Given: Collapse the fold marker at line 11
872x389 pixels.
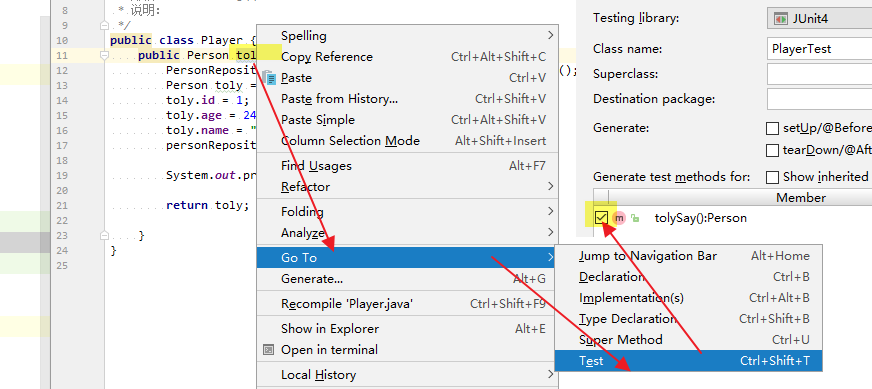Looking at the screenshot, I should click(x=103, y=55).
